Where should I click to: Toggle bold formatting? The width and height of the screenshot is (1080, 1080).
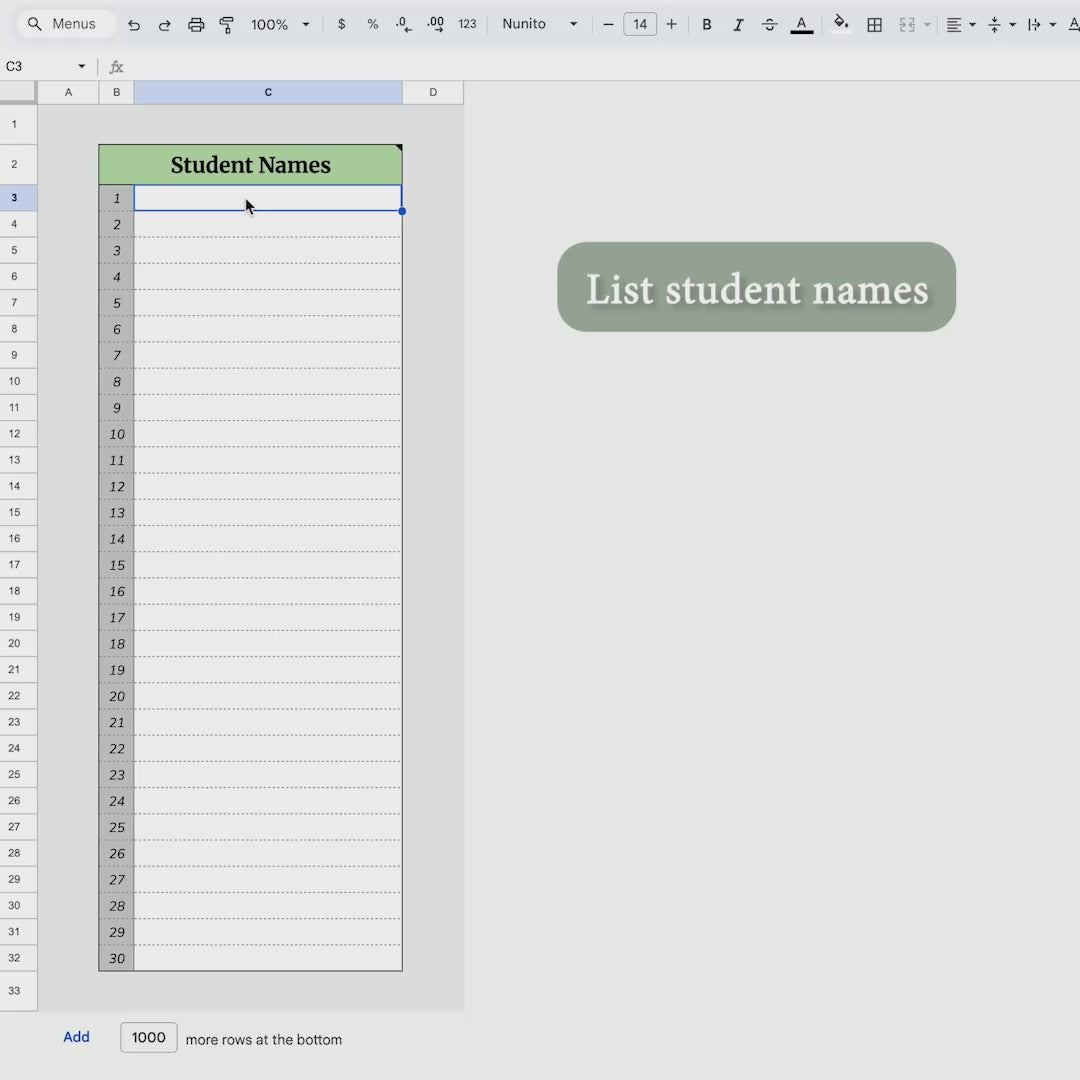click(707, 24)
